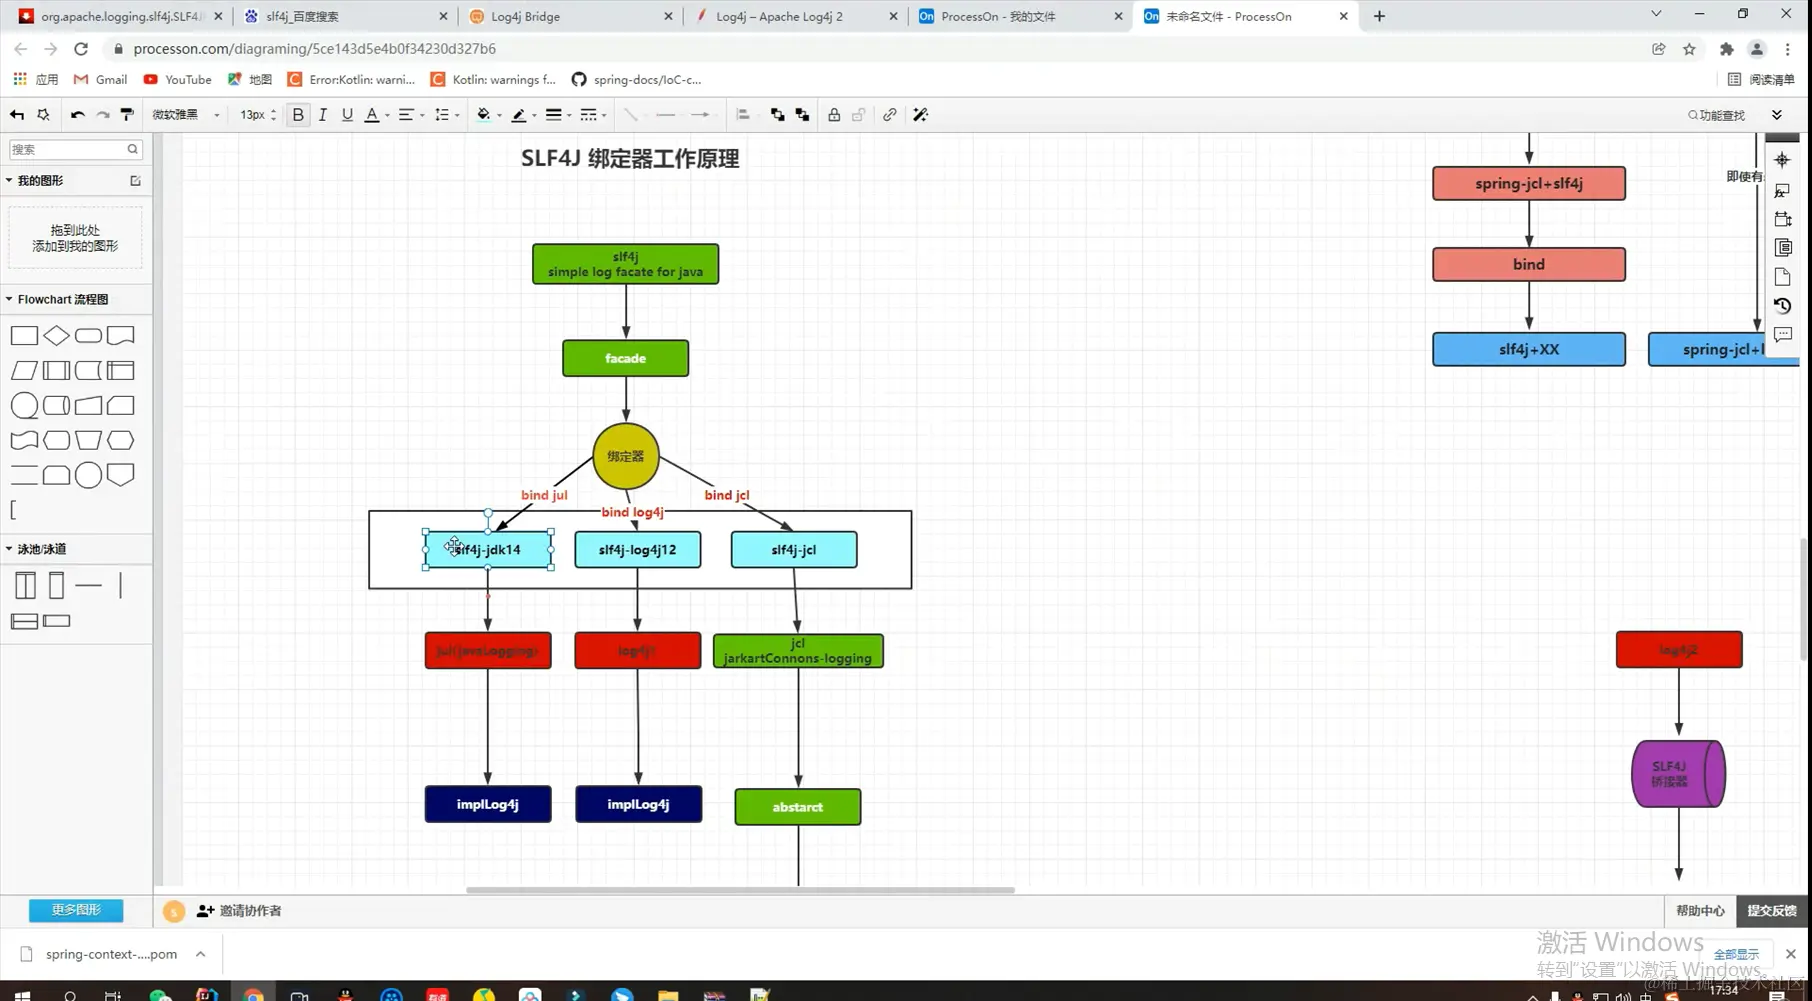The height and width of the screenshot is (1001, 1812).
Task: Switch to the Log4j Bridge tab
Action: (570, 16)
